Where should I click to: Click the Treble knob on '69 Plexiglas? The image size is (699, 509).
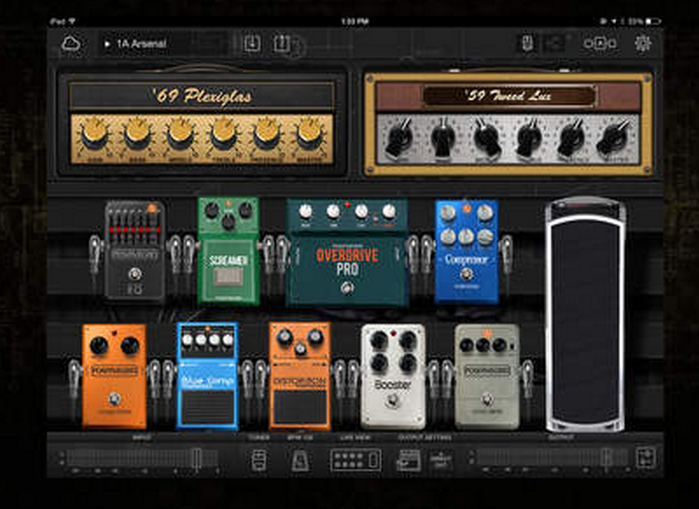pos(223,133)
